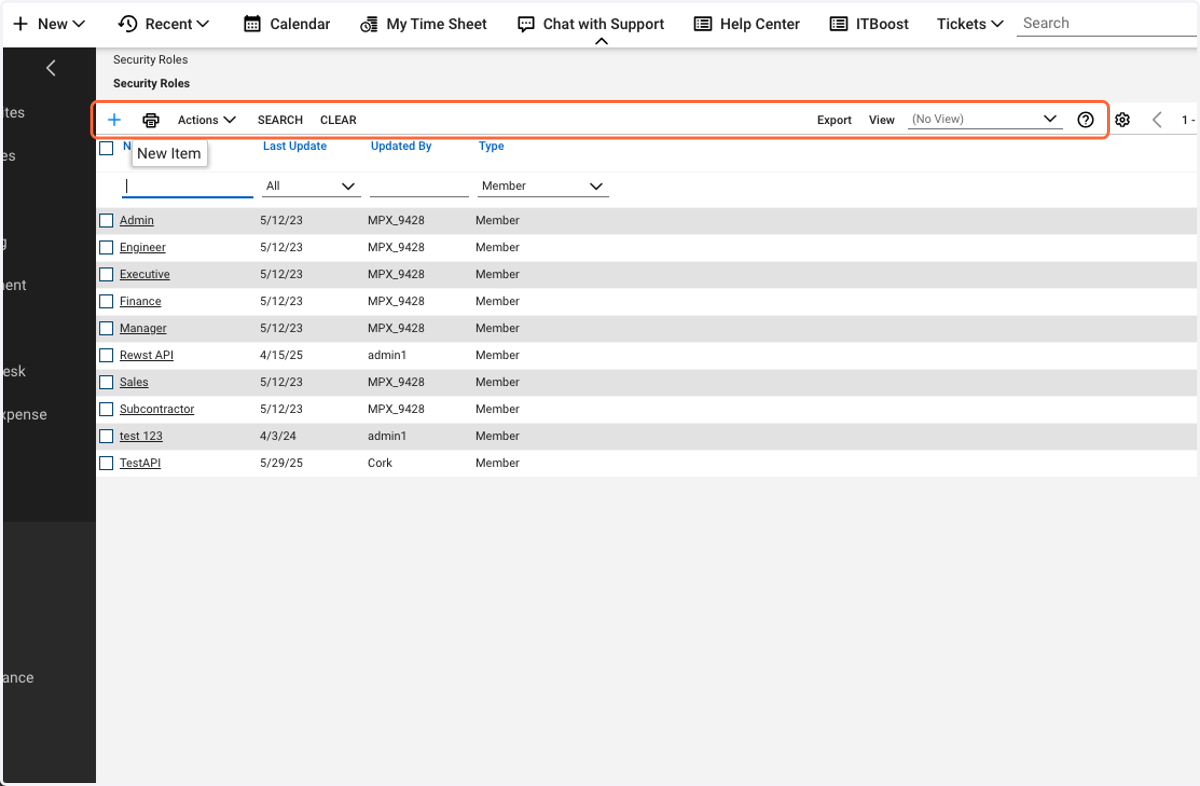The height and width of the screenshot is (786, 1200).
Task: Open the New dropdown menu
Action: [49, 24]
